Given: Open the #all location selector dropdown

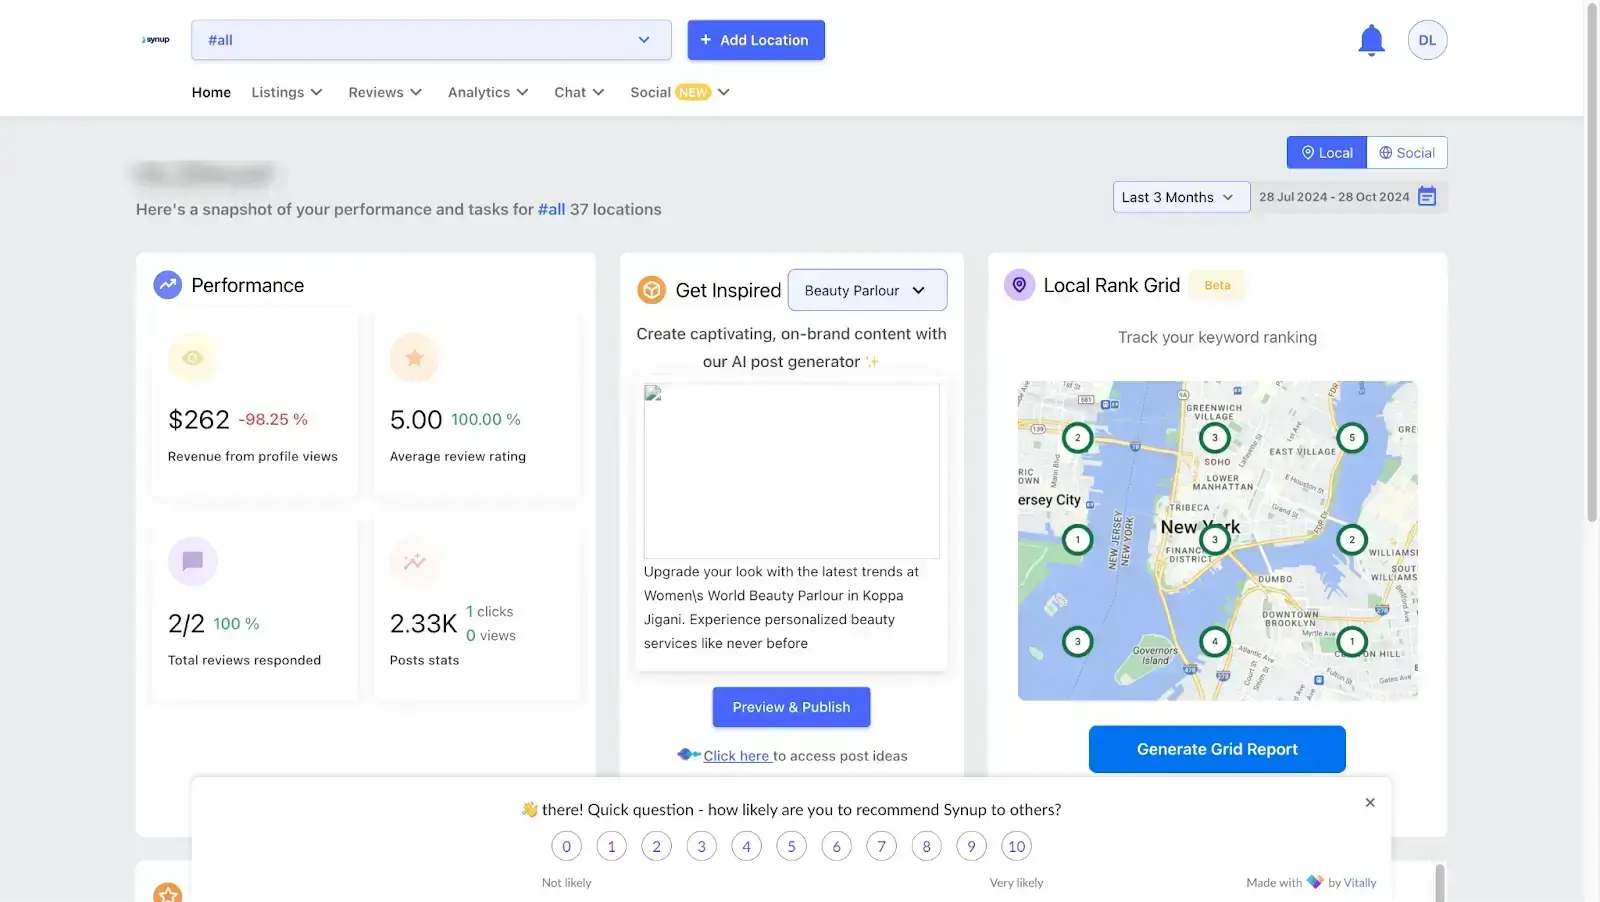Looking at the screenshot, I should (431, 40).
